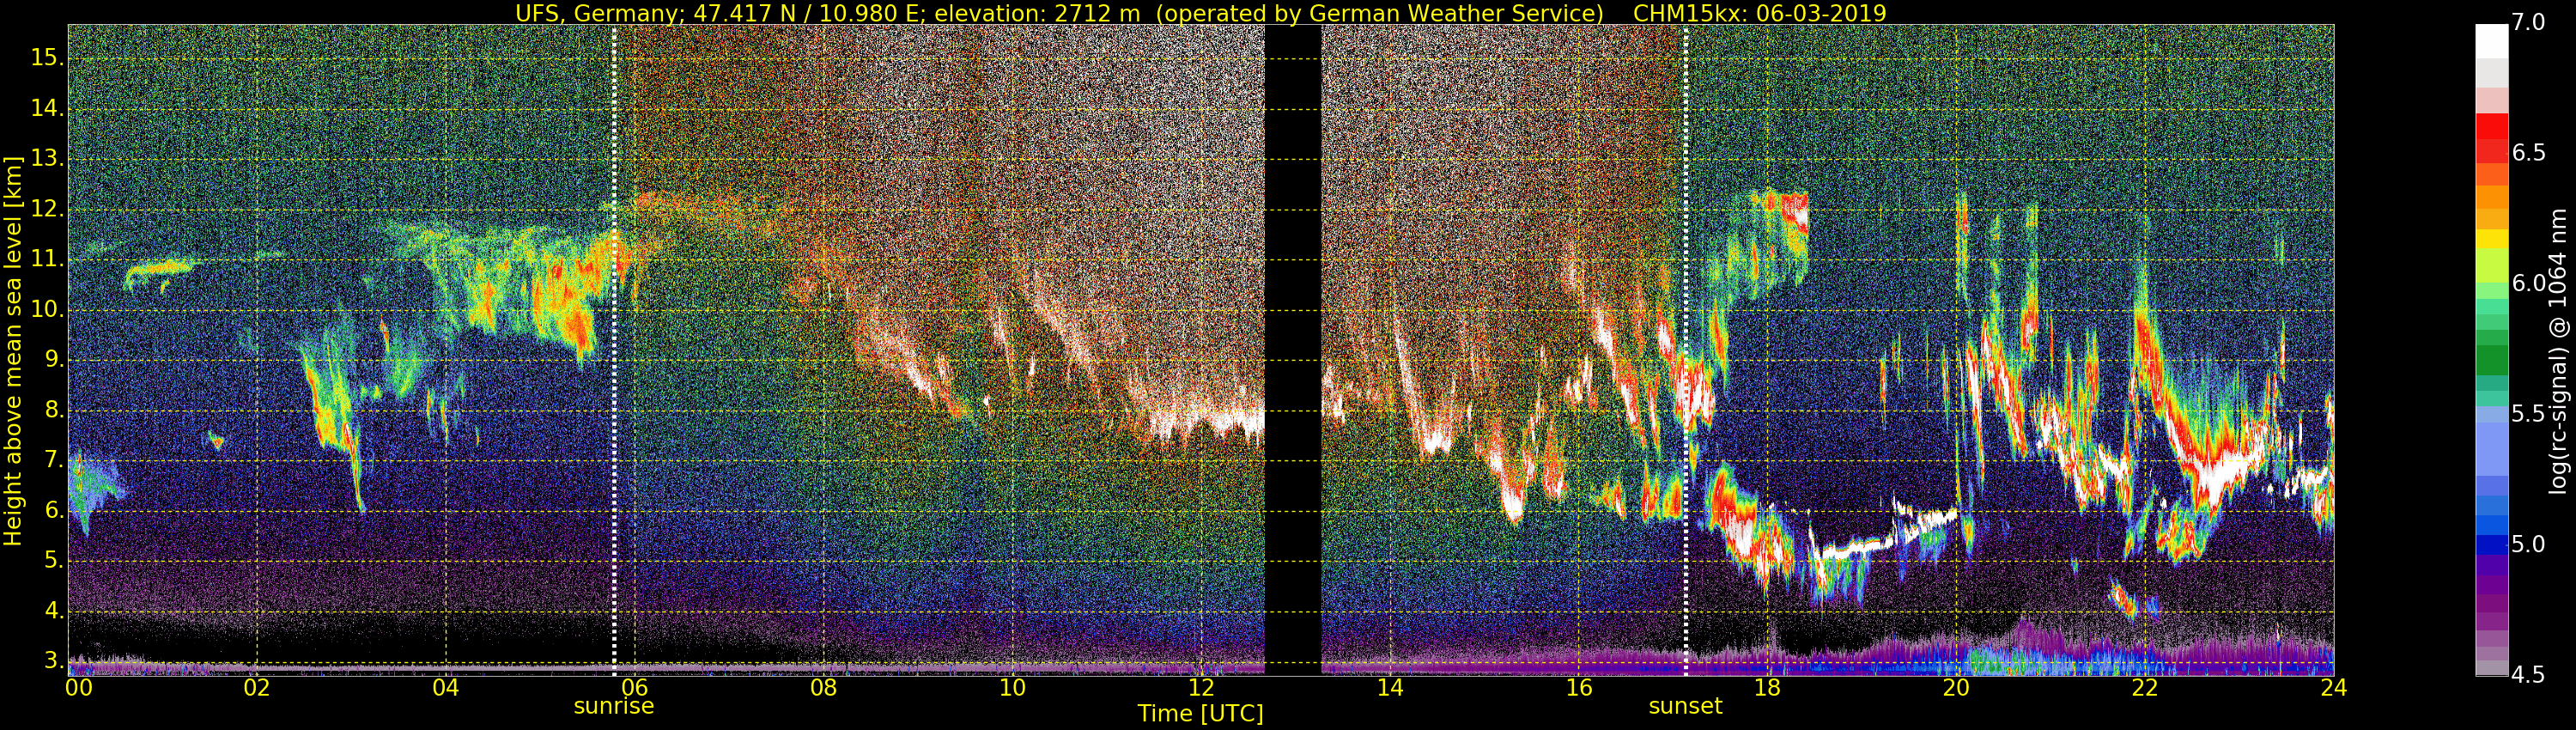
Task: Click the dark blue colorbar segment near 5.0
Action: point(2491,545)
